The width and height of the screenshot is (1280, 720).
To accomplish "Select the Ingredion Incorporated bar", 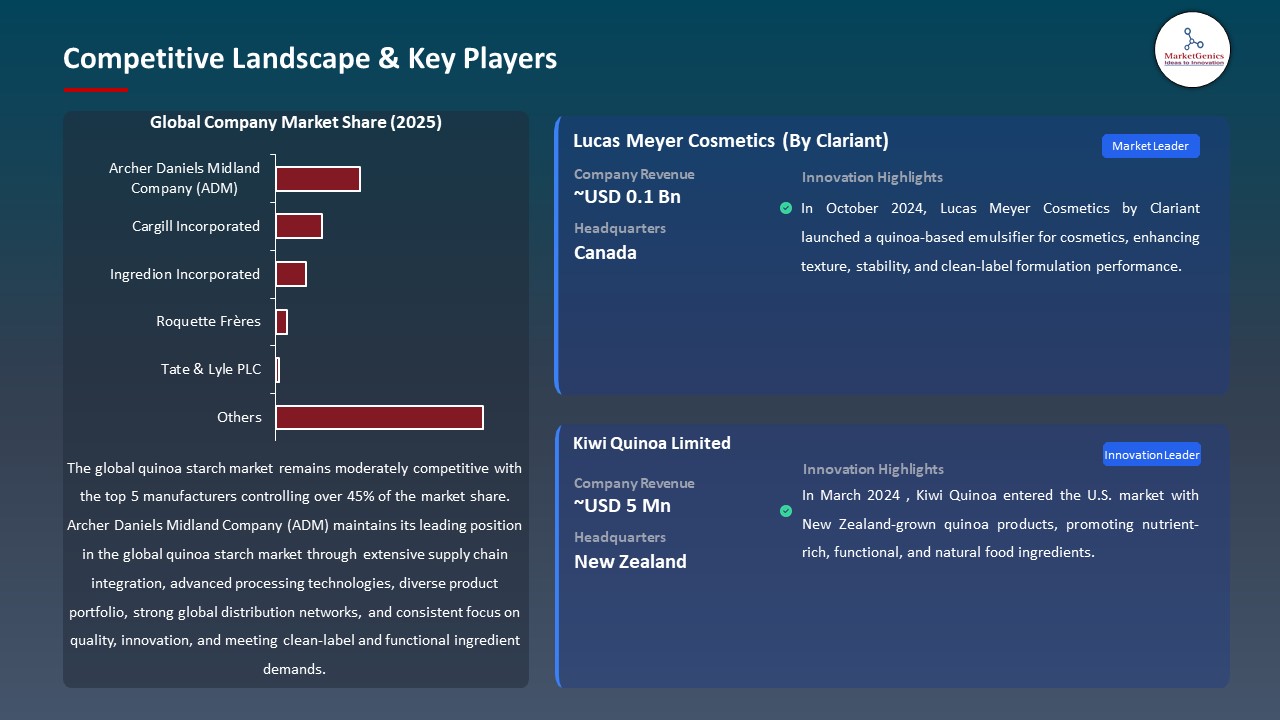I will coord(291,274).
